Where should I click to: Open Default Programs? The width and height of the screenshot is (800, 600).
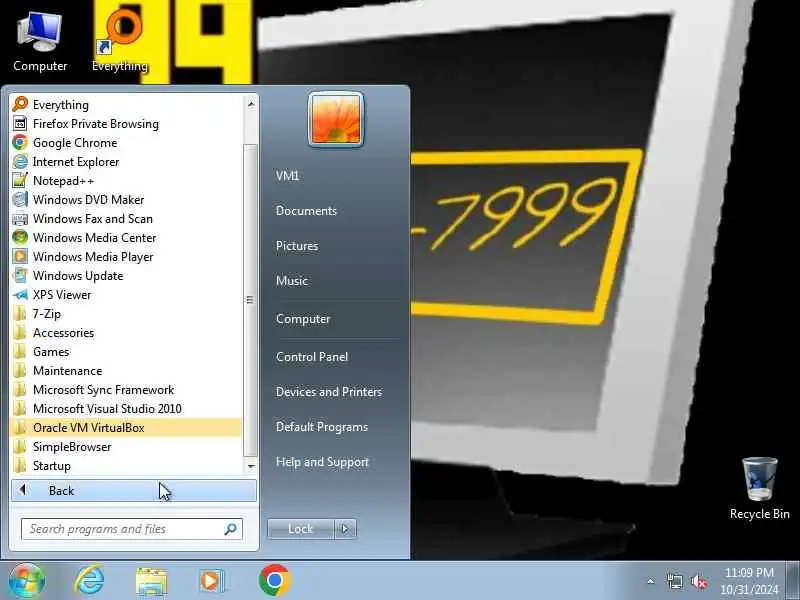tap(321, 427)
